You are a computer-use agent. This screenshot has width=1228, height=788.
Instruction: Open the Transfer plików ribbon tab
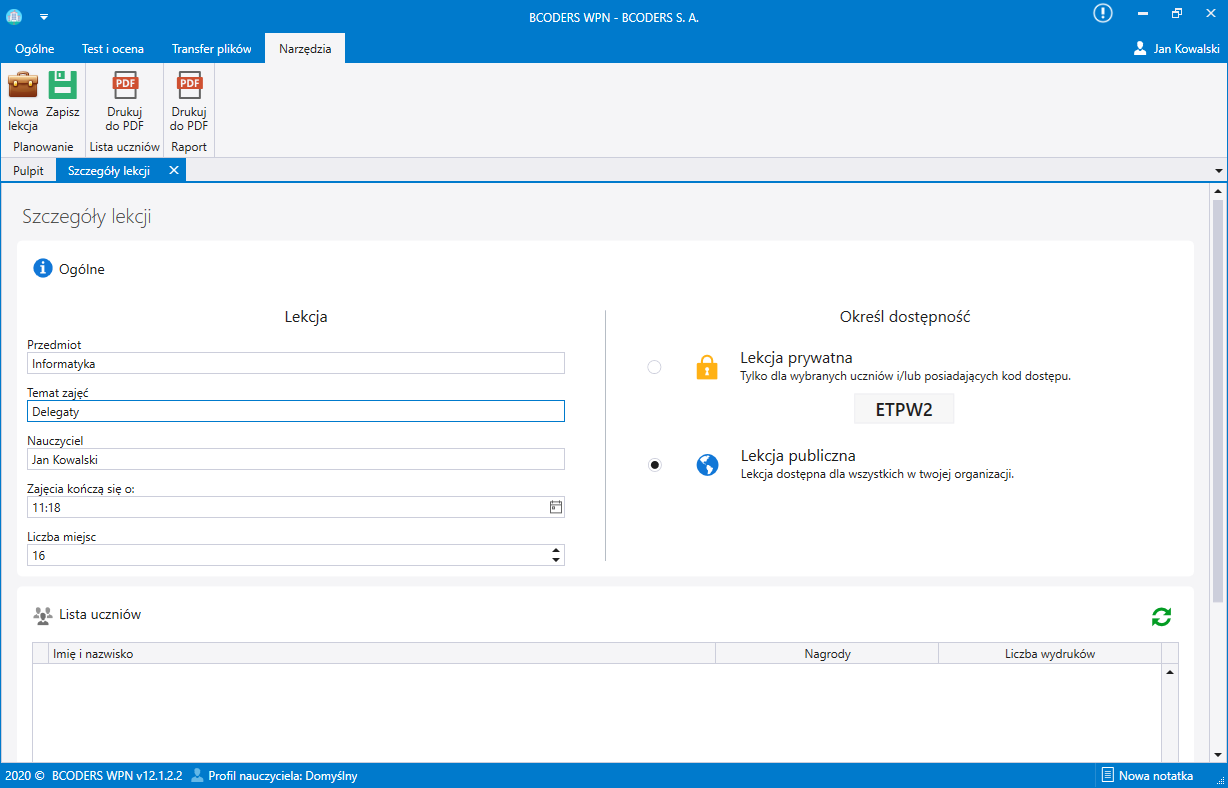[210, 48]
